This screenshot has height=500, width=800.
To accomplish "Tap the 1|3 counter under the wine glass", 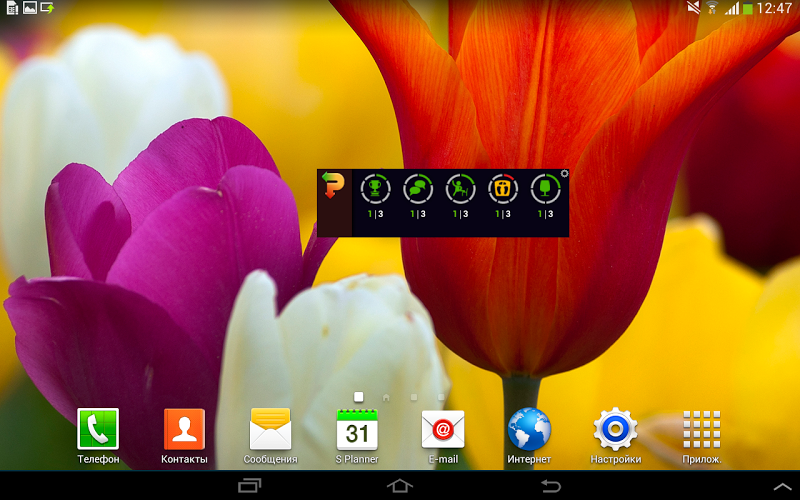I will coord(545,214).
